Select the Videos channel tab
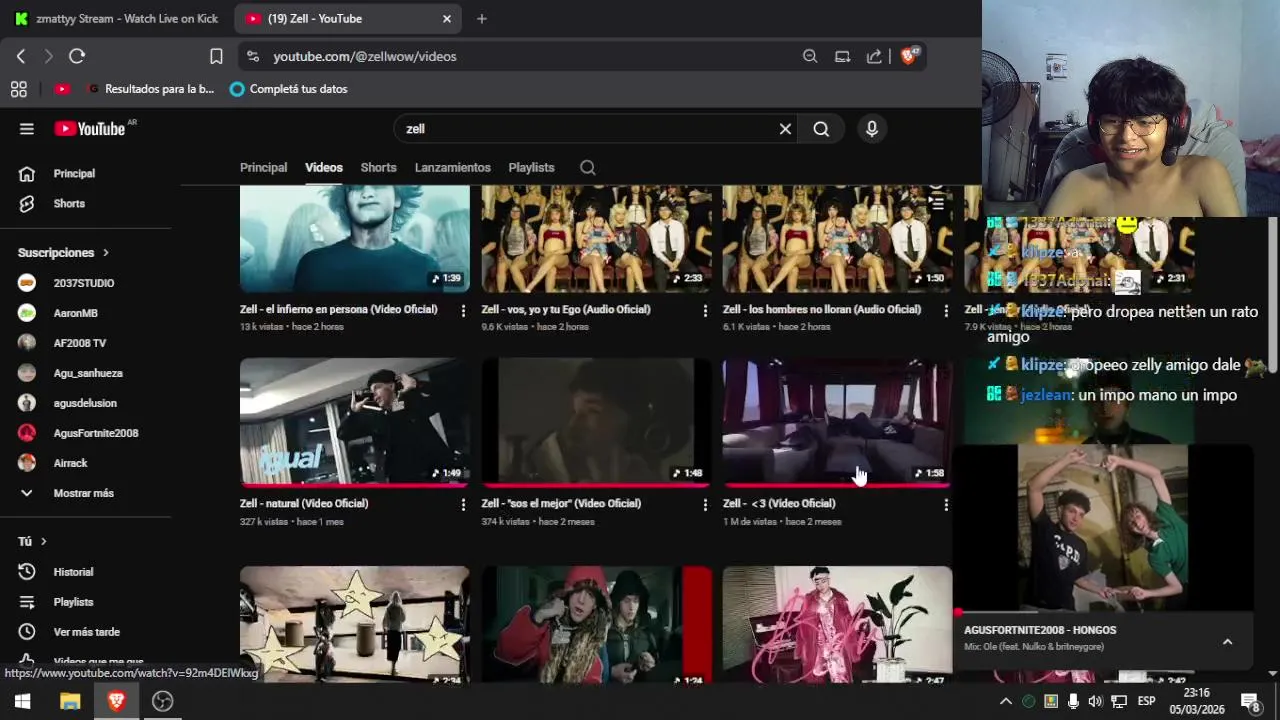Viewport: 1280px width, 720px height. pyautogui.click(x=324, y=167)
